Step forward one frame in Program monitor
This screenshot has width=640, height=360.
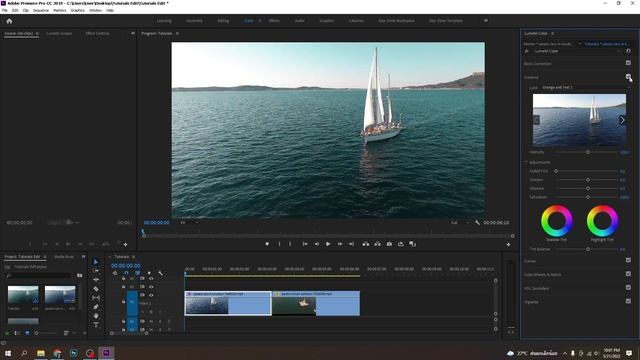click(x=340, y=244)
